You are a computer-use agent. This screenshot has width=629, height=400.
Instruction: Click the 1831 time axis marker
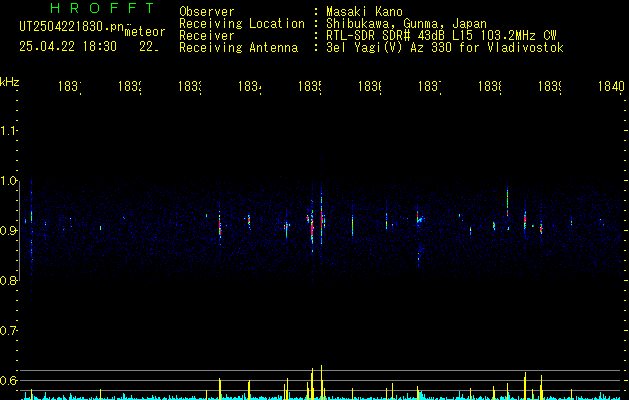coord(70,86)
